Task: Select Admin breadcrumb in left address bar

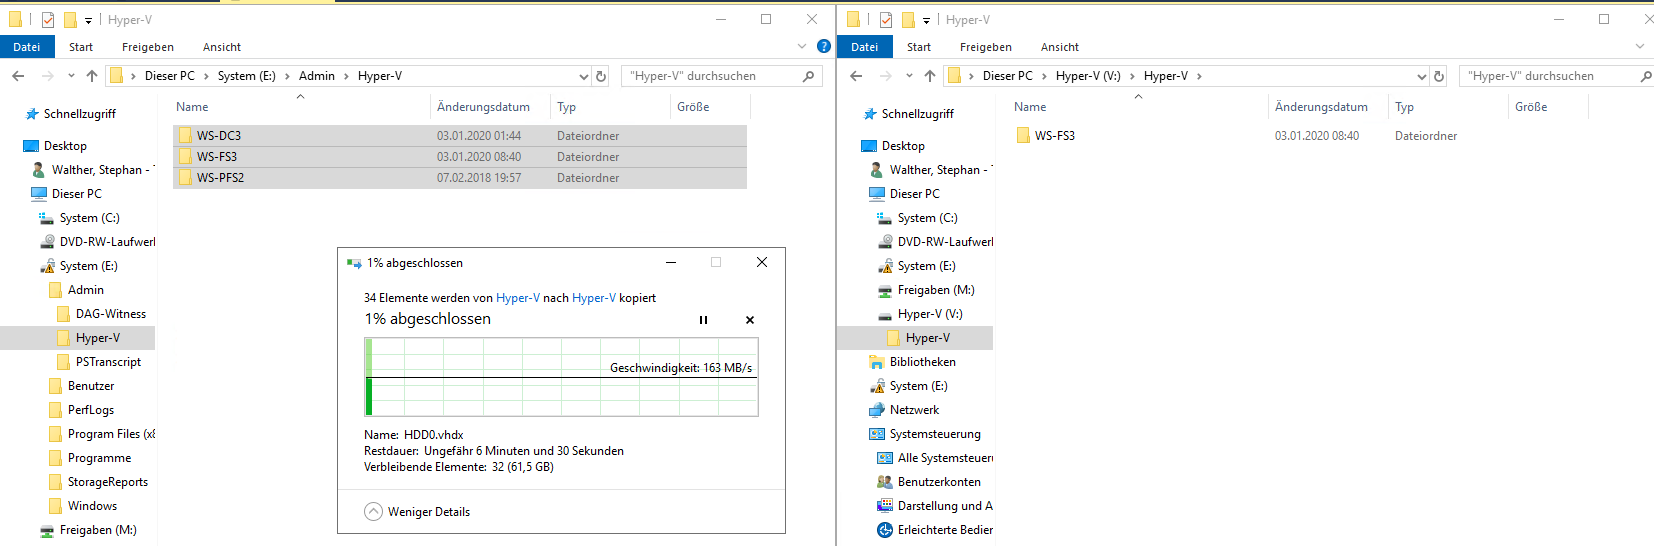Action: [x=317, y=76]
